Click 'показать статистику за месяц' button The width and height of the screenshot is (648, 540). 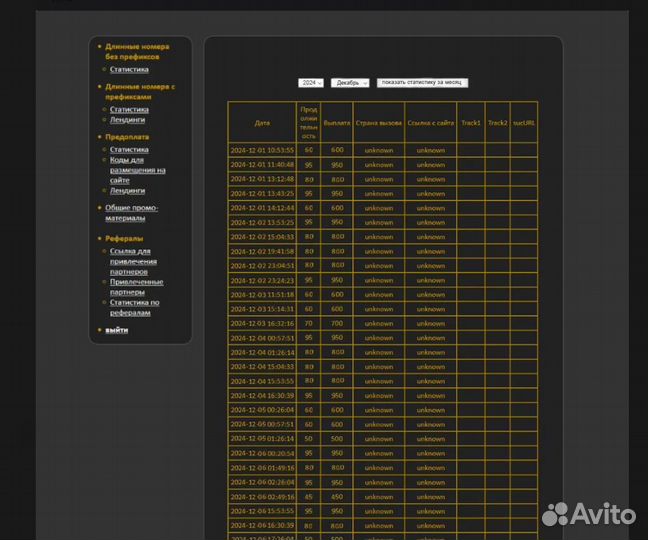point(422,83)
